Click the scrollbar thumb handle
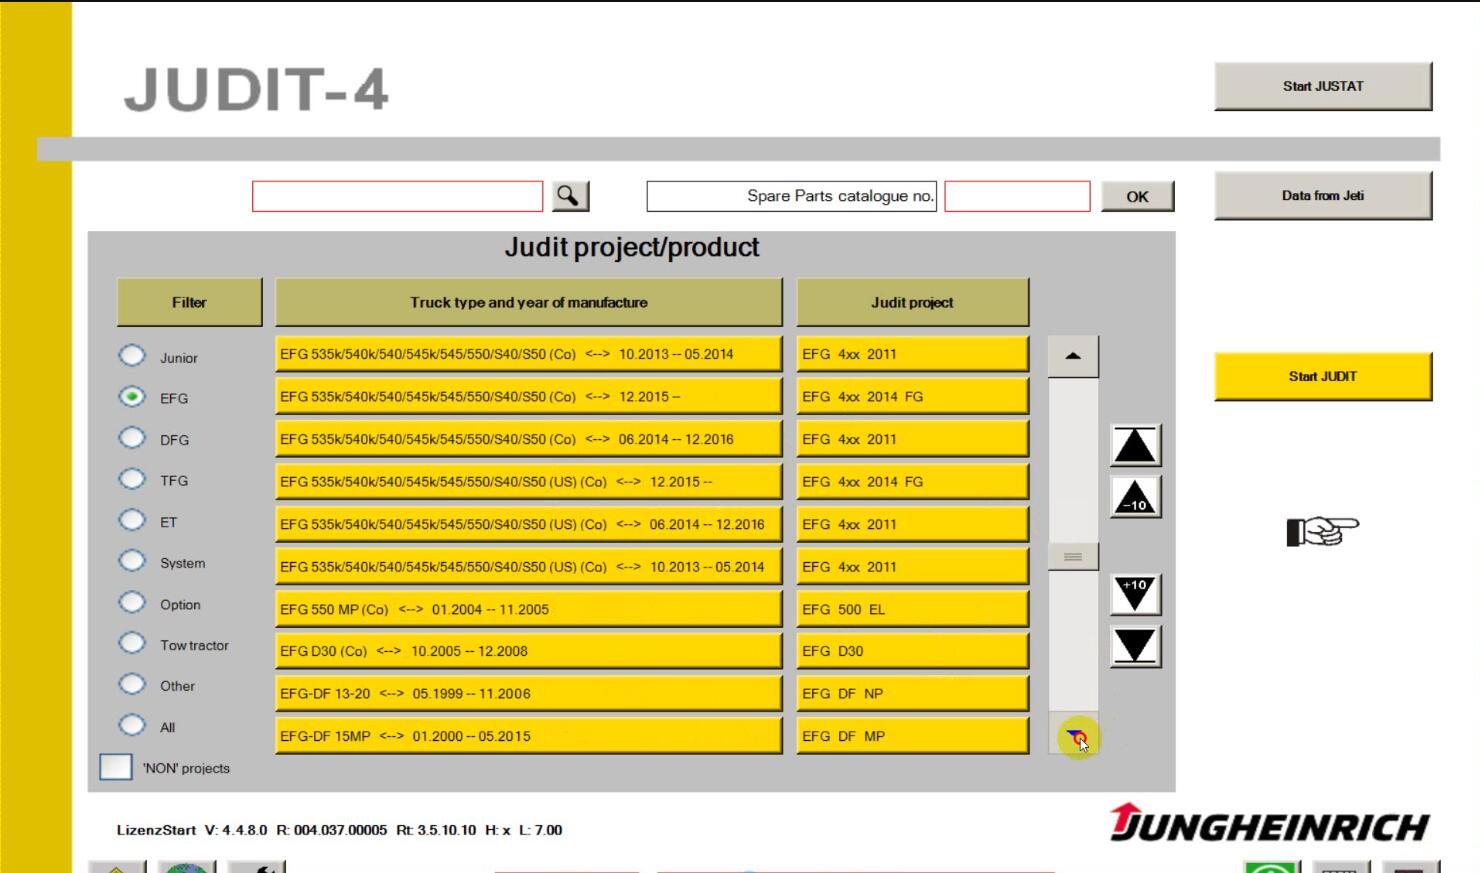The height and width of the screenshot is (873, 1480). point(1073,556)
